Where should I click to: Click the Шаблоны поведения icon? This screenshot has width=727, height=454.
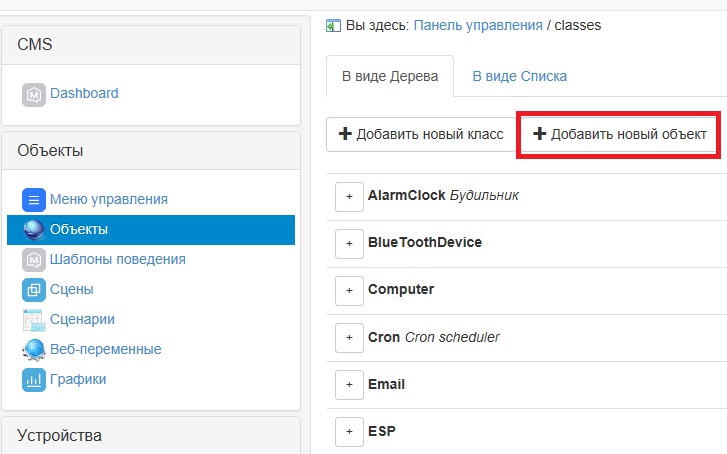pos(34,259)
